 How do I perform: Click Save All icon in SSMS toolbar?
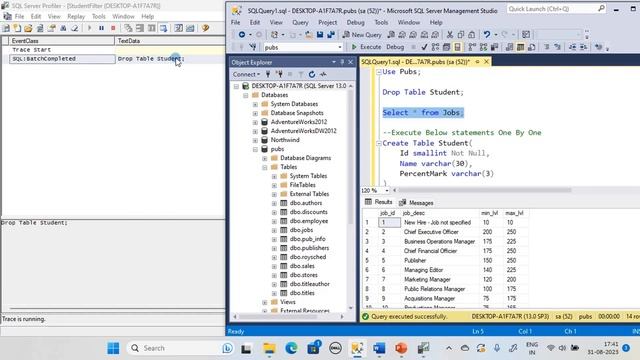tap(331, 35)
